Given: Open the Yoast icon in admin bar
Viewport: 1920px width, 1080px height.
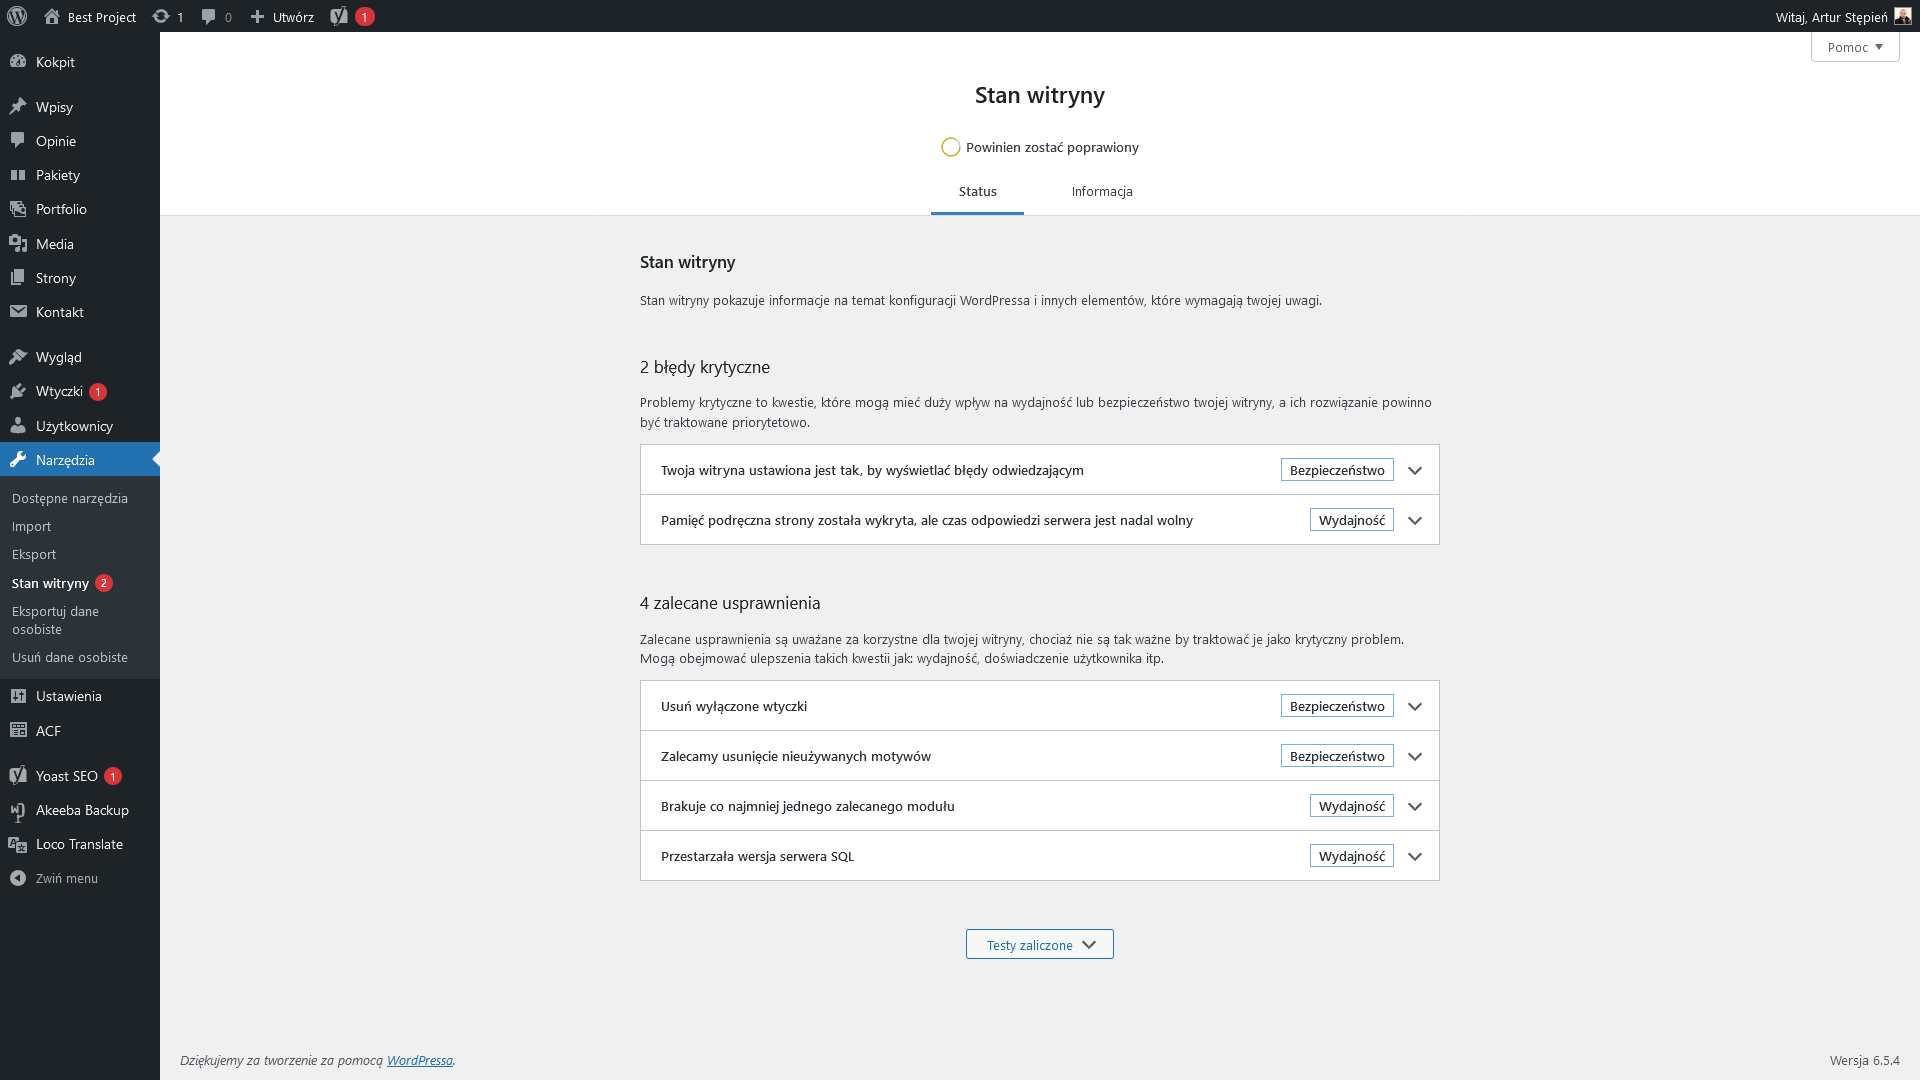Looking at the screenshot, I should (339, 16).
